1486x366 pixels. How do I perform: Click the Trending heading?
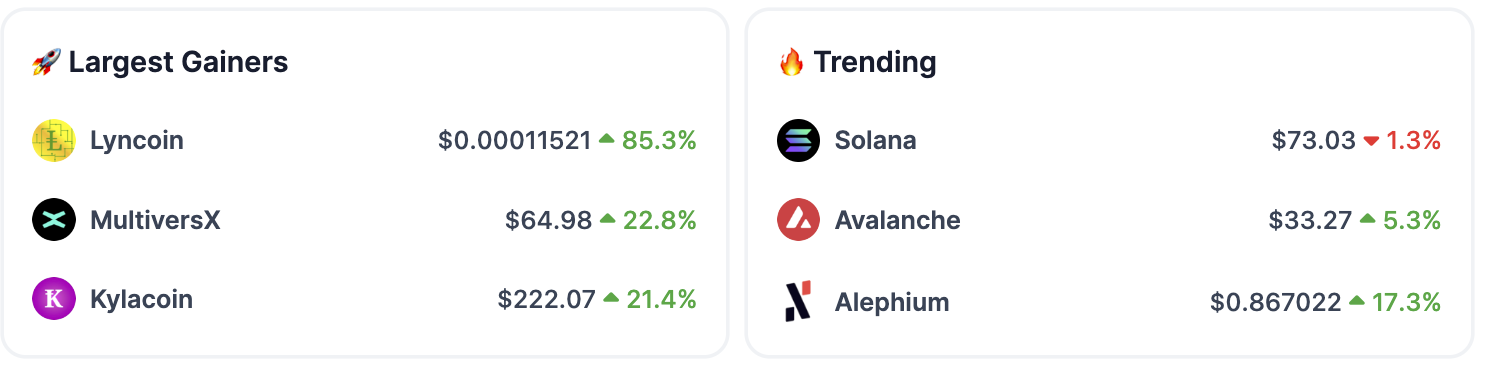point(875,62)
